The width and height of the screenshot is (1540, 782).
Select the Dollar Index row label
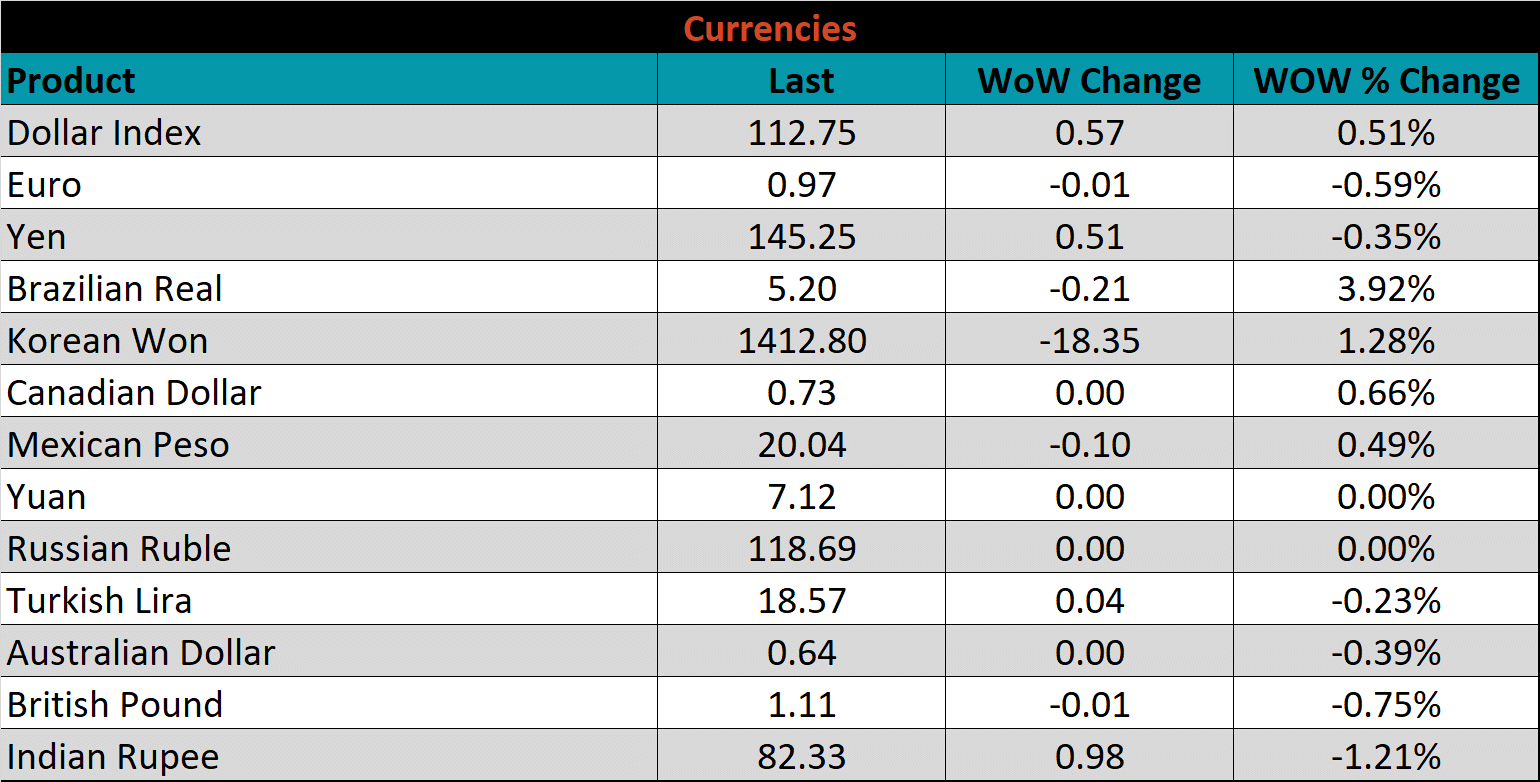pos(104,132)
